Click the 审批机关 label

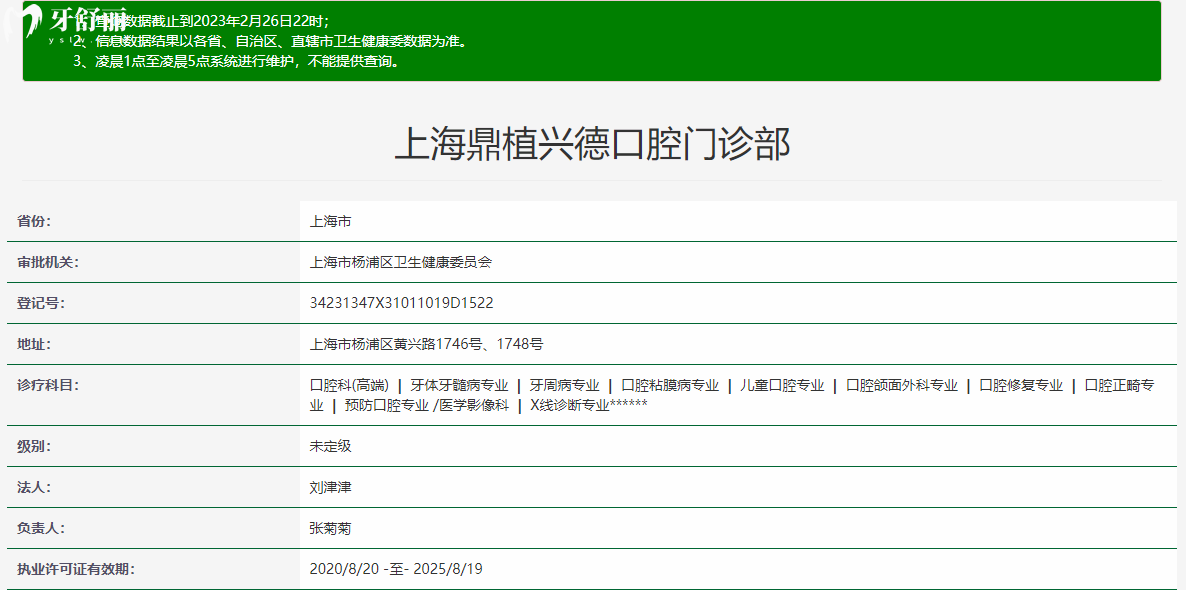[48, 262]
